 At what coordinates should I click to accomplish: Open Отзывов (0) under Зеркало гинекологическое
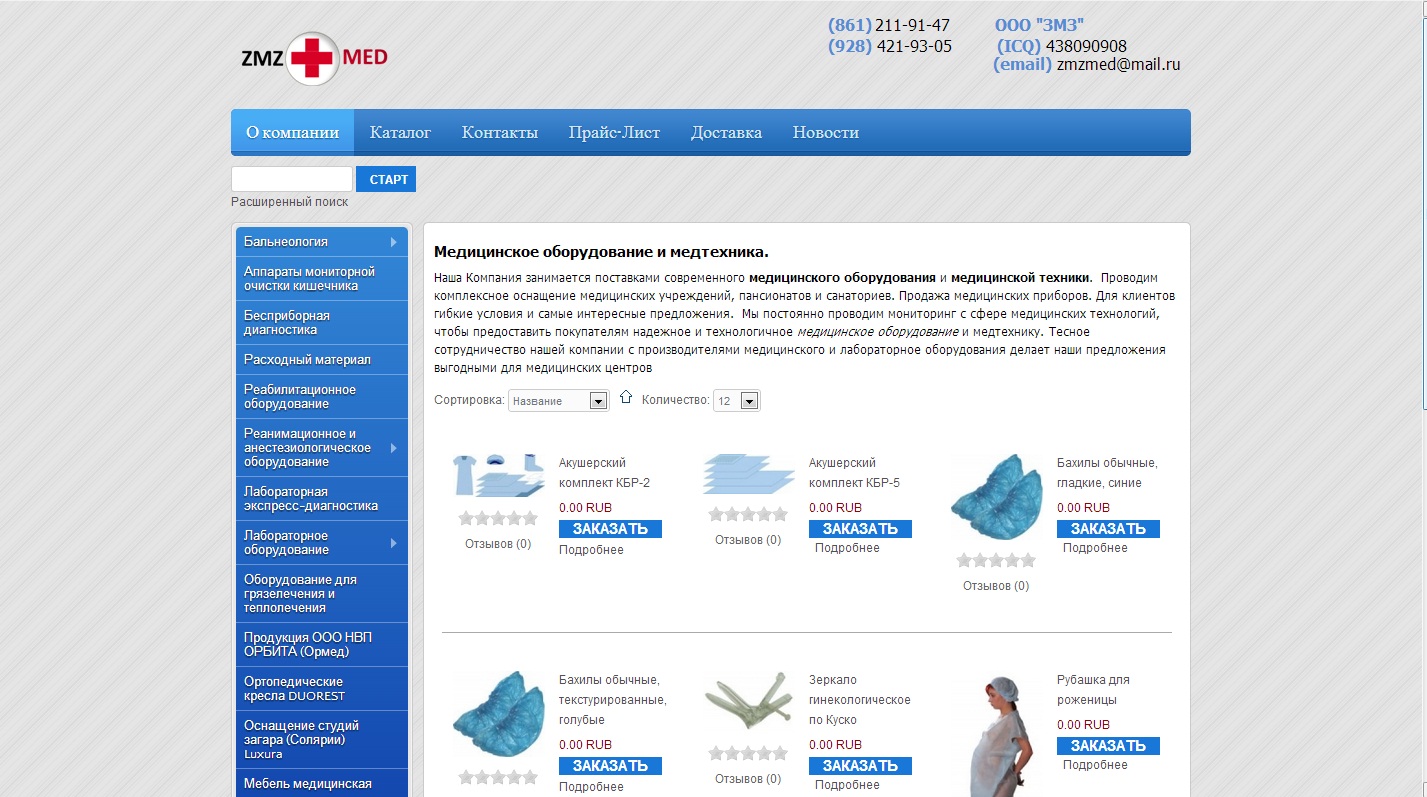point(748,779)
